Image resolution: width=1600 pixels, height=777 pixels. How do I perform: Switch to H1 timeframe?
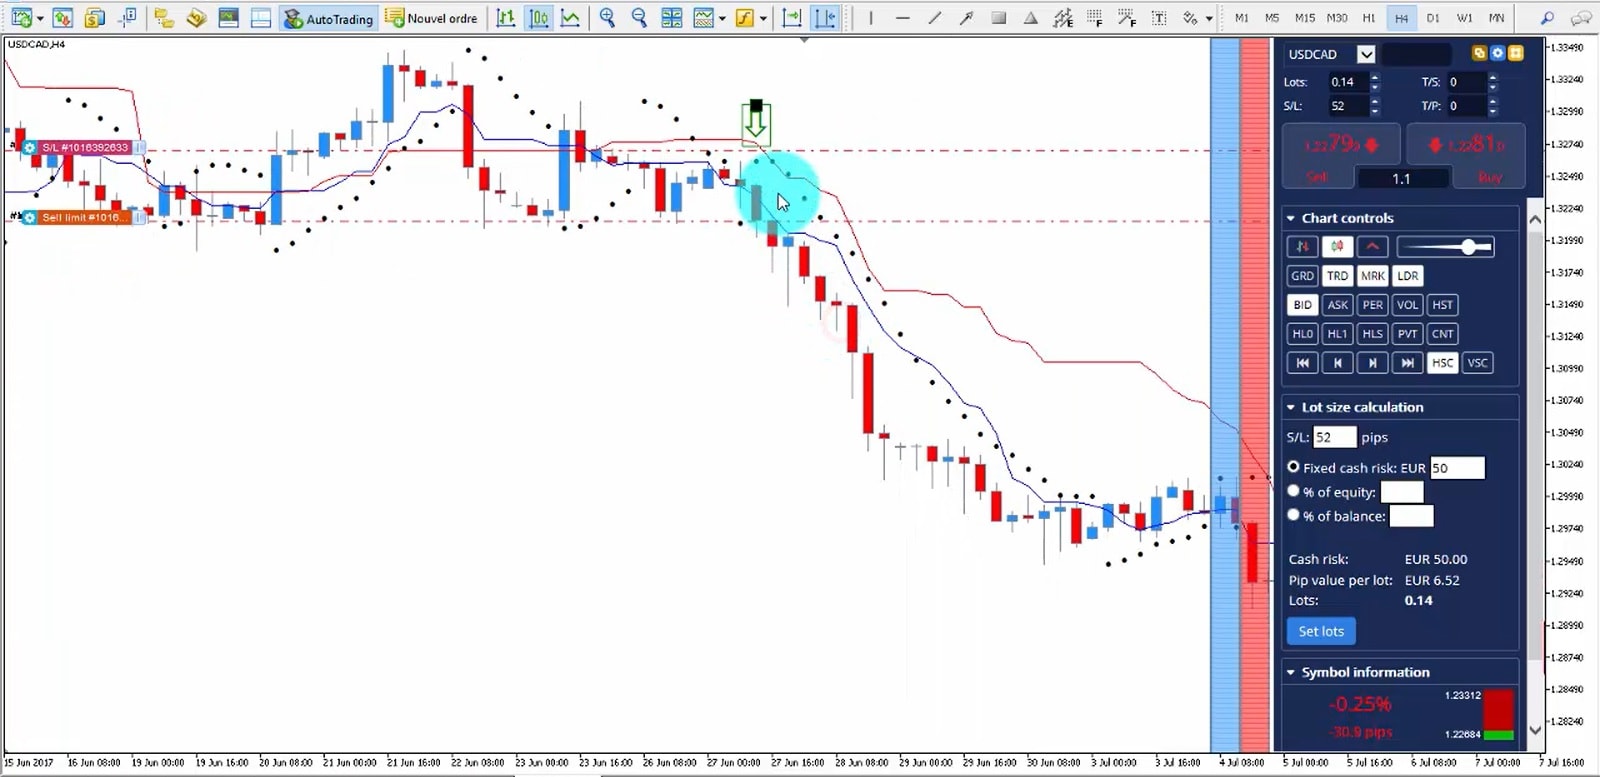point(1369,18)
